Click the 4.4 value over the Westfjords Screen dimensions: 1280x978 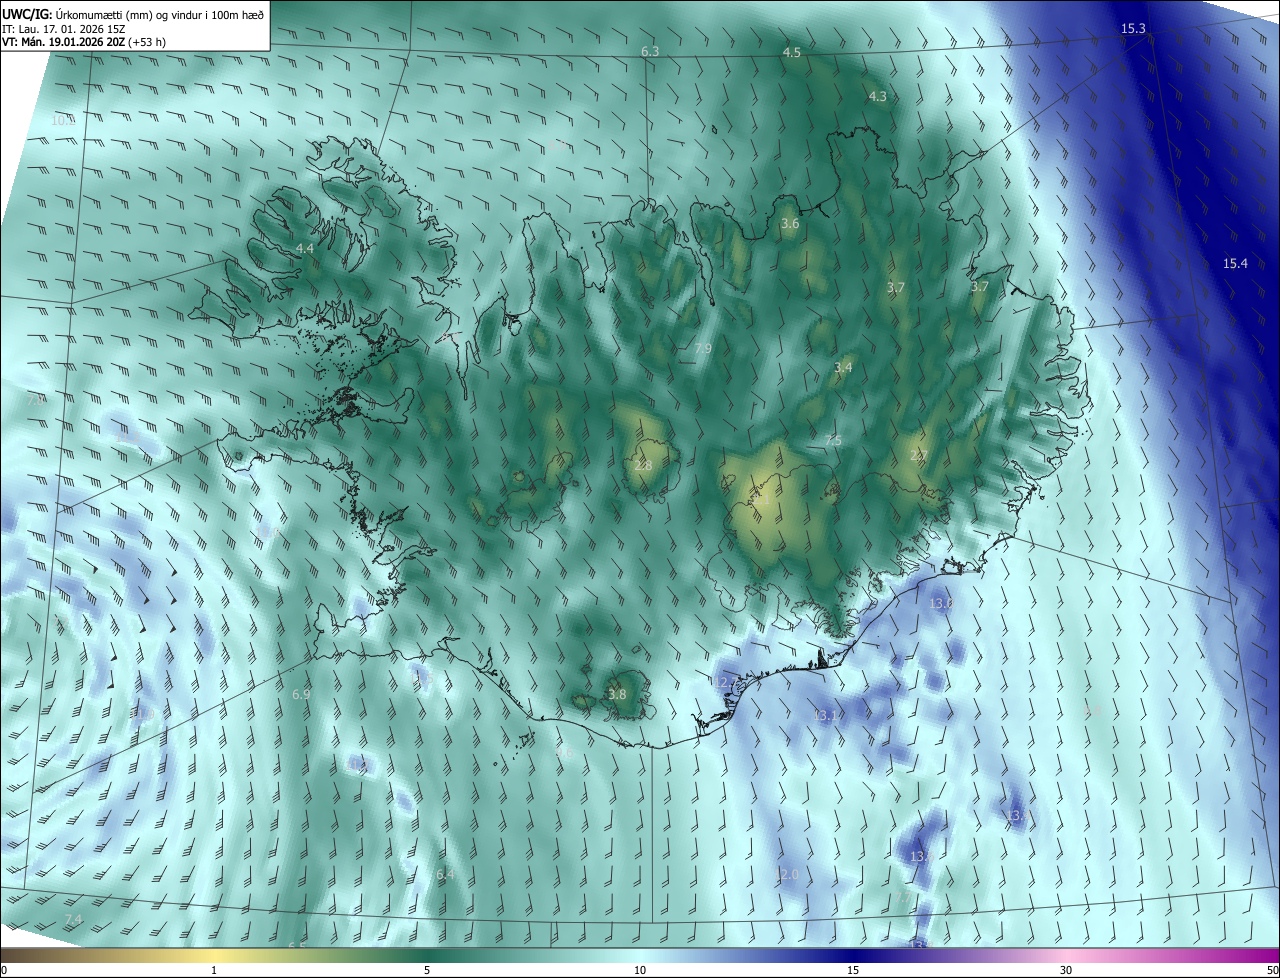[304, 248]
